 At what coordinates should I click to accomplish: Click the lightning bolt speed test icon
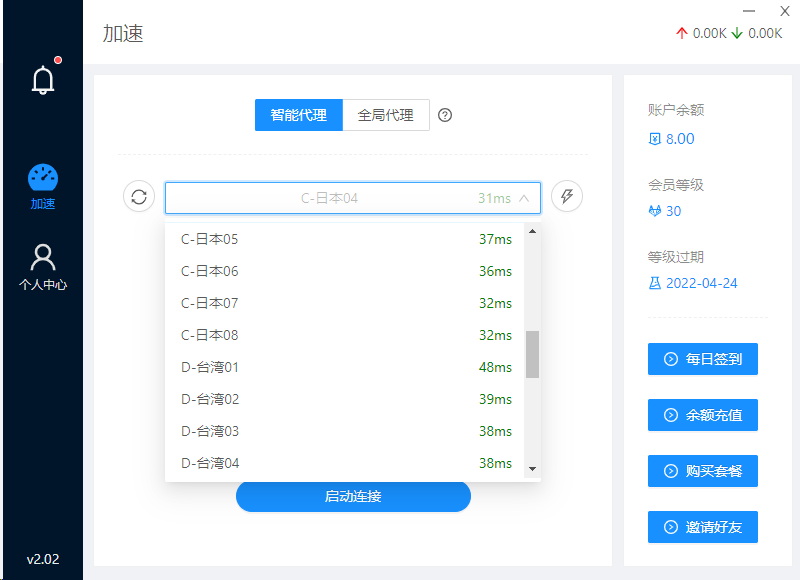click(567, 197)
